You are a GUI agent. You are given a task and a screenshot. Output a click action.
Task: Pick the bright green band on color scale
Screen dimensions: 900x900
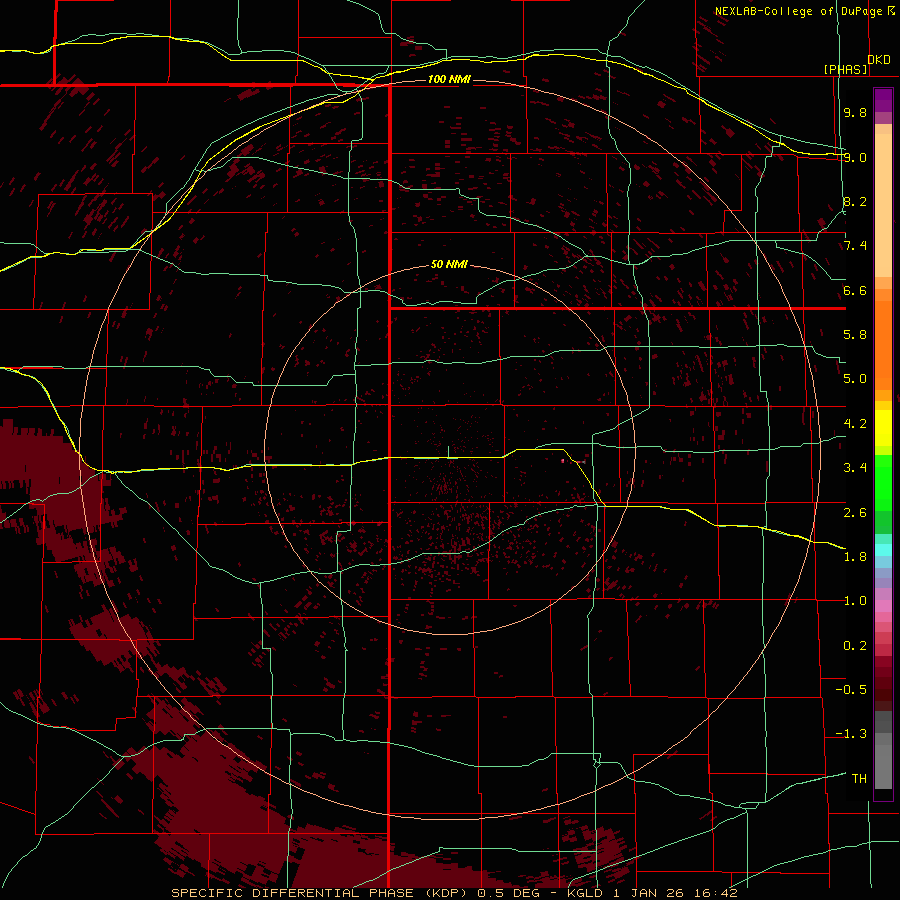883,482
